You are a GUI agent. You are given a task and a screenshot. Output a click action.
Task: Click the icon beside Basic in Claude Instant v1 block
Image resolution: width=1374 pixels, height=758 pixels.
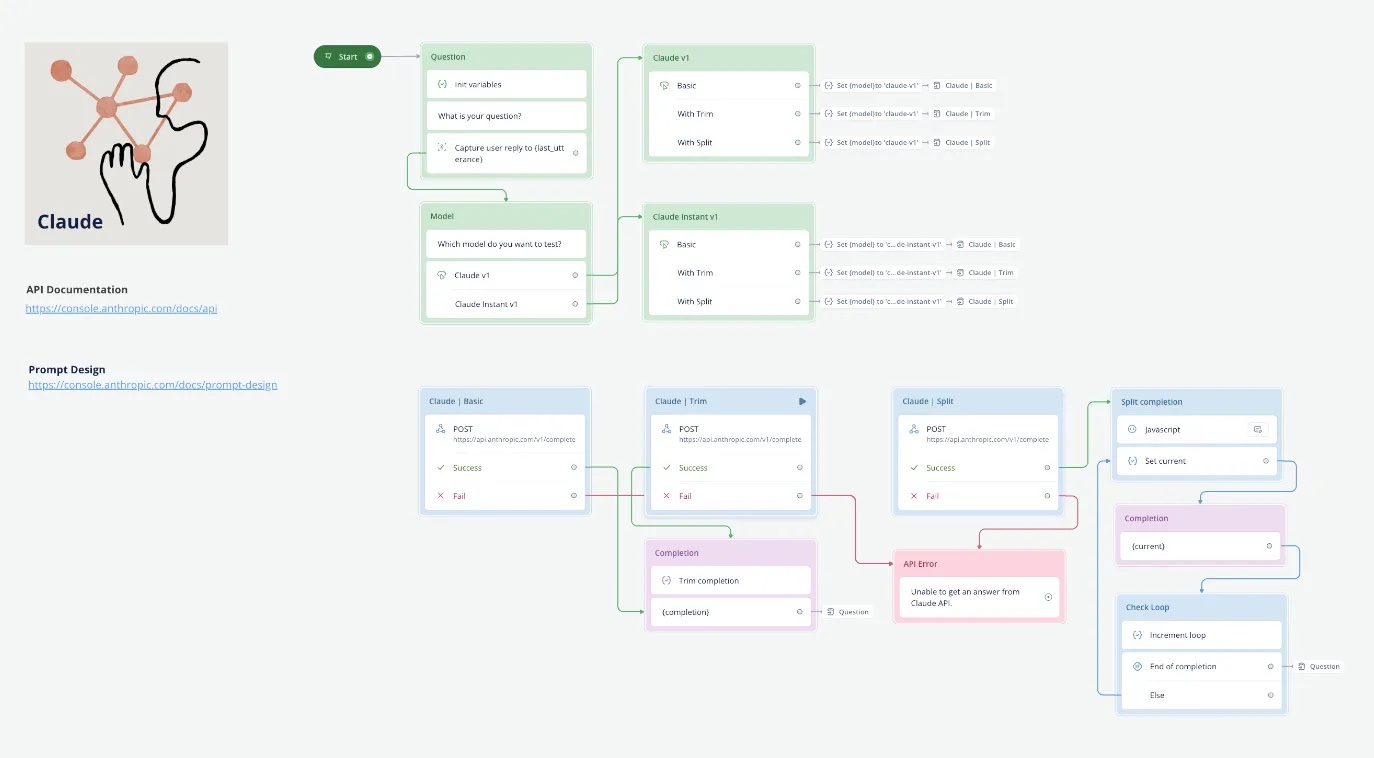pyautogui.click(x=664, y=244)
